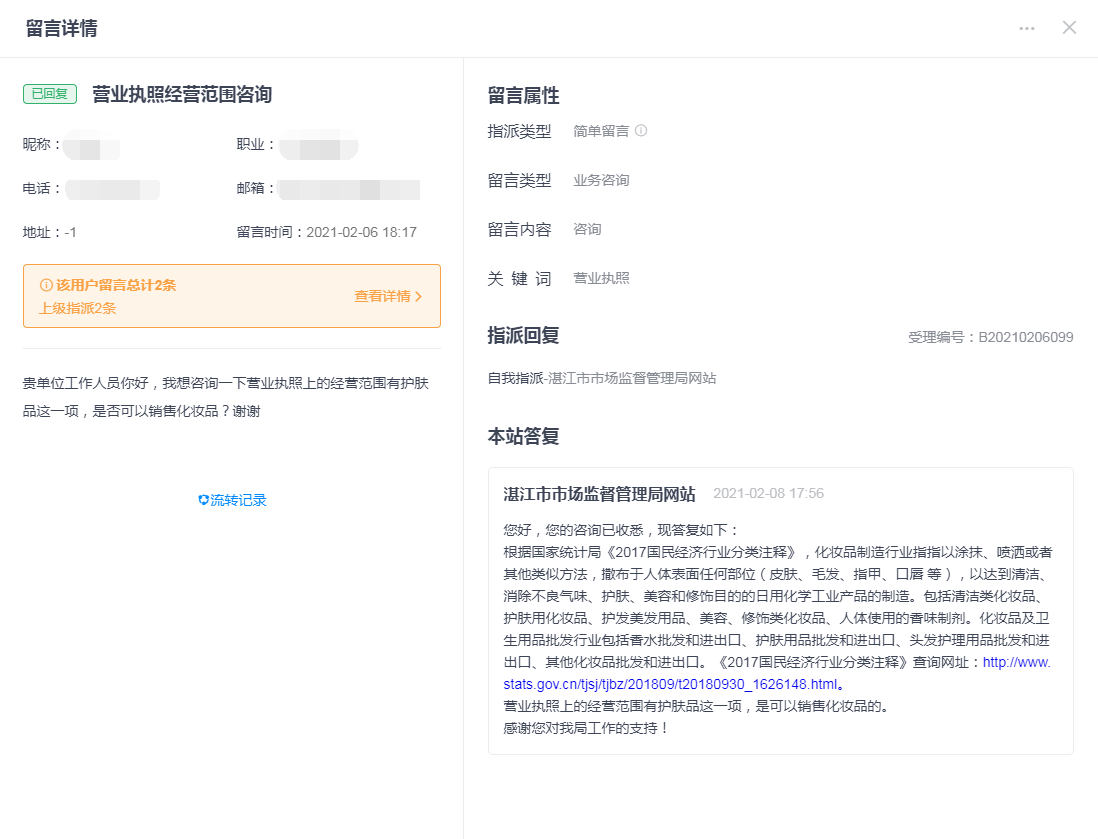Click the reply author 湛江市市场监督管理局网站 heading
The image size is (1098, 839).
[x=599, y=494]
